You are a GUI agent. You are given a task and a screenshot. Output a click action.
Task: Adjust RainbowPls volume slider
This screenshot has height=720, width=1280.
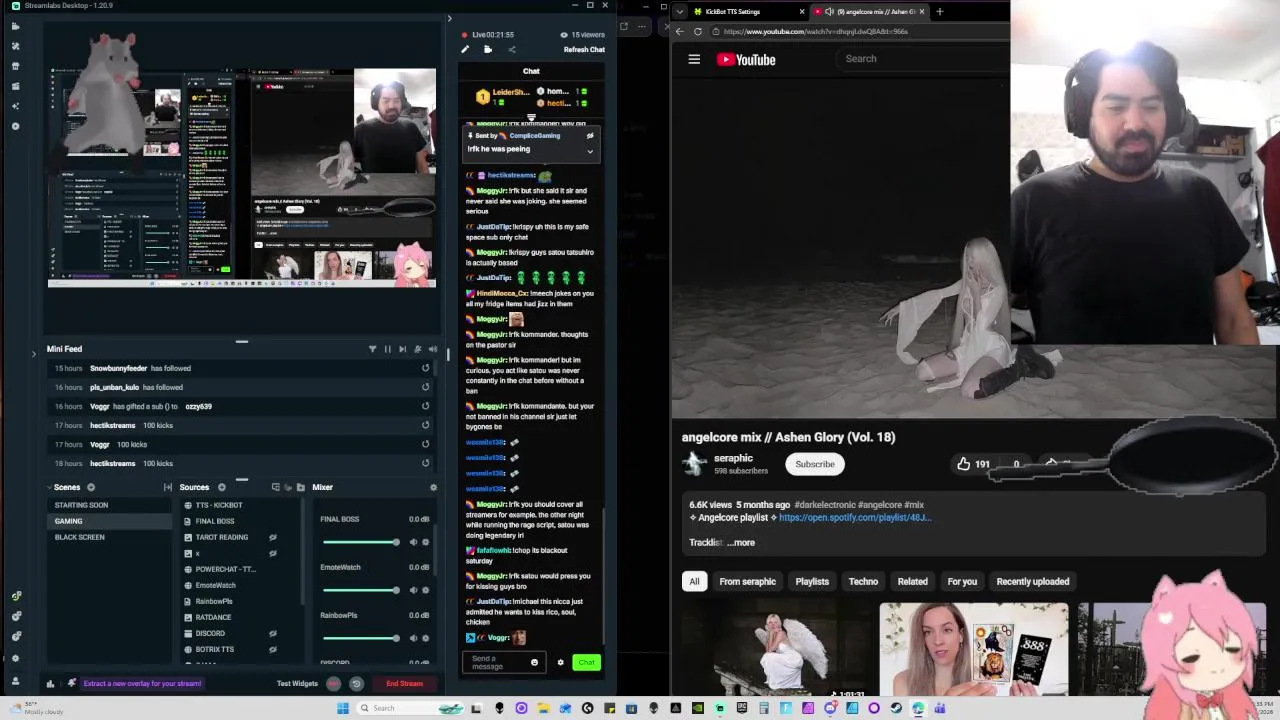pos(360,638)
